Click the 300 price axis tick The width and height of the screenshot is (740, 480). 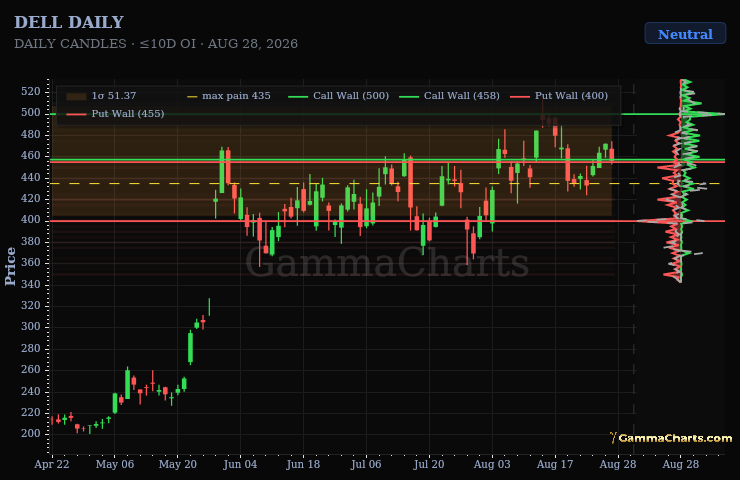coord(31,327)
